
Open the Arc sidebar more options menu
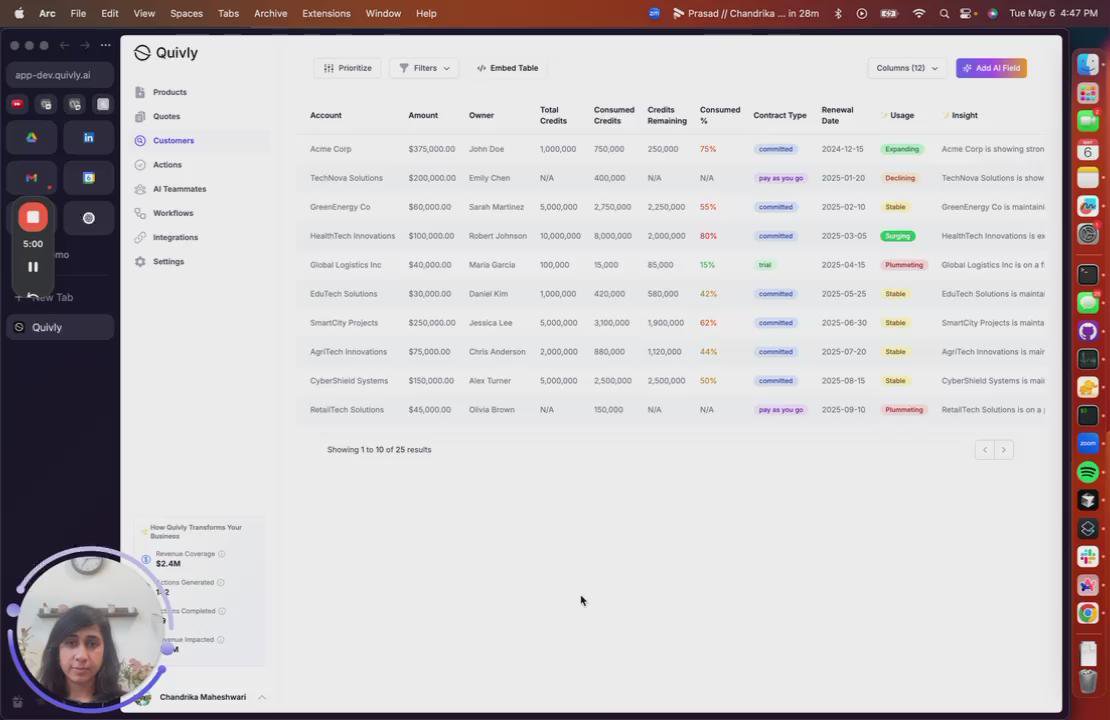tap(105, 45)
